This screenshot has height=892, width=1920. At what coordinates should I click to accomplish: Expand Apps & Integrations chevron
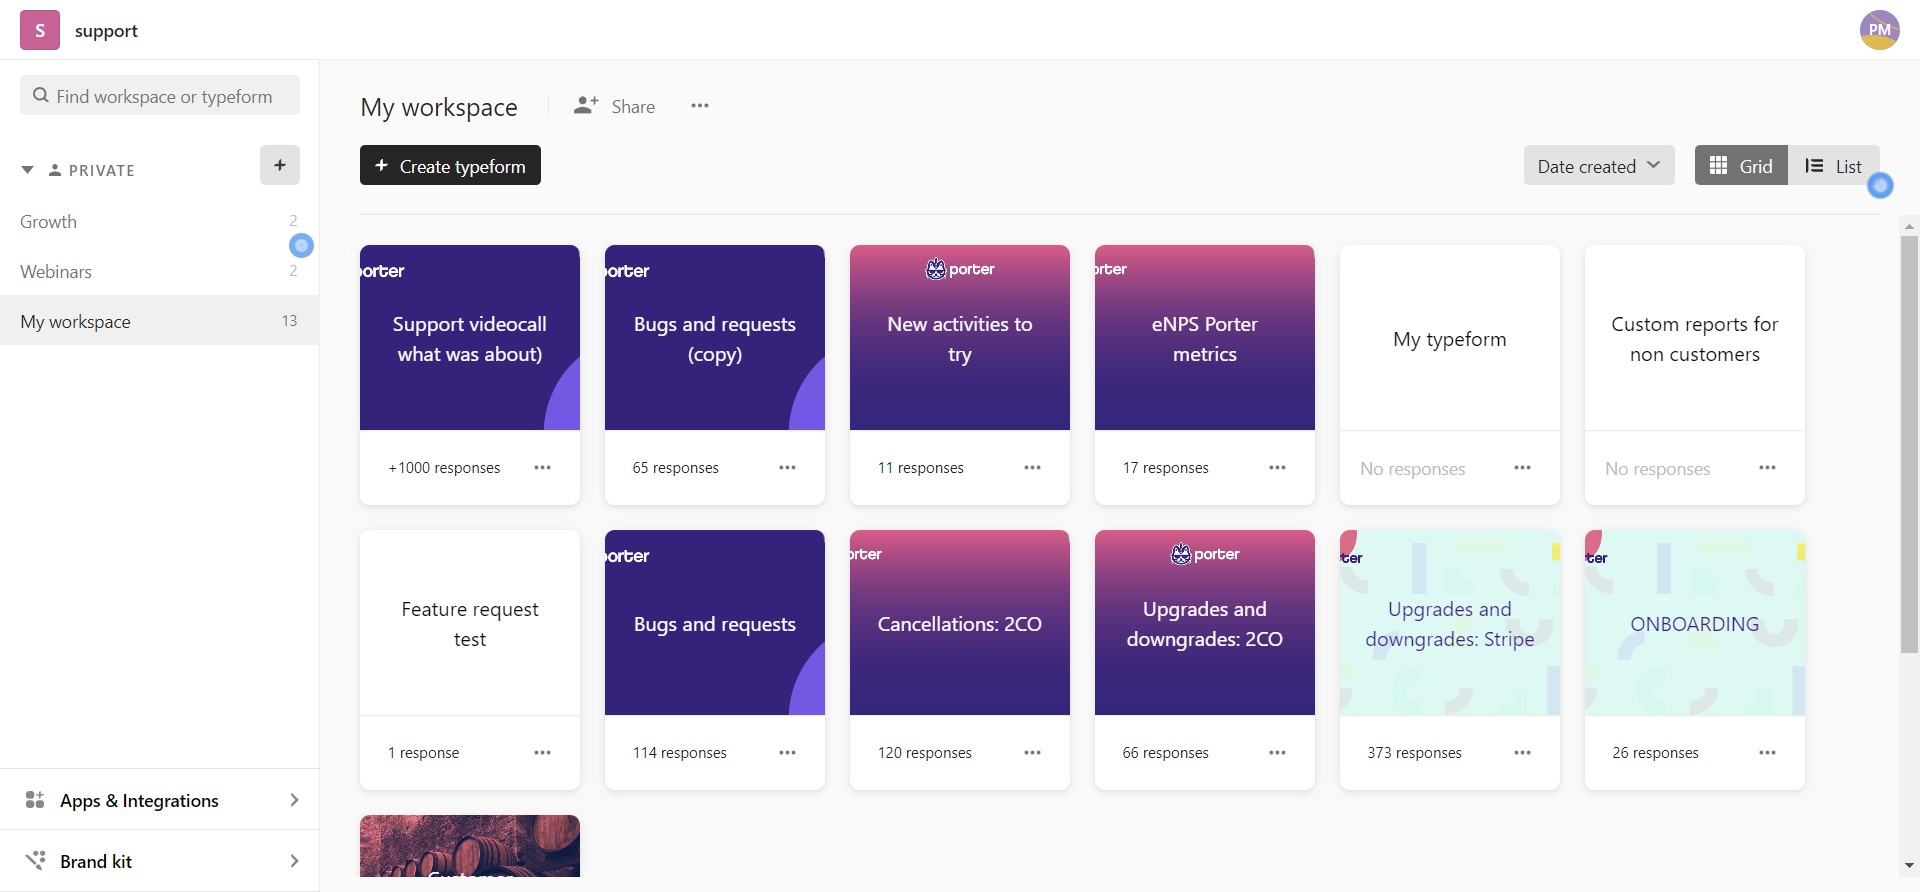(x=294, y=800)
